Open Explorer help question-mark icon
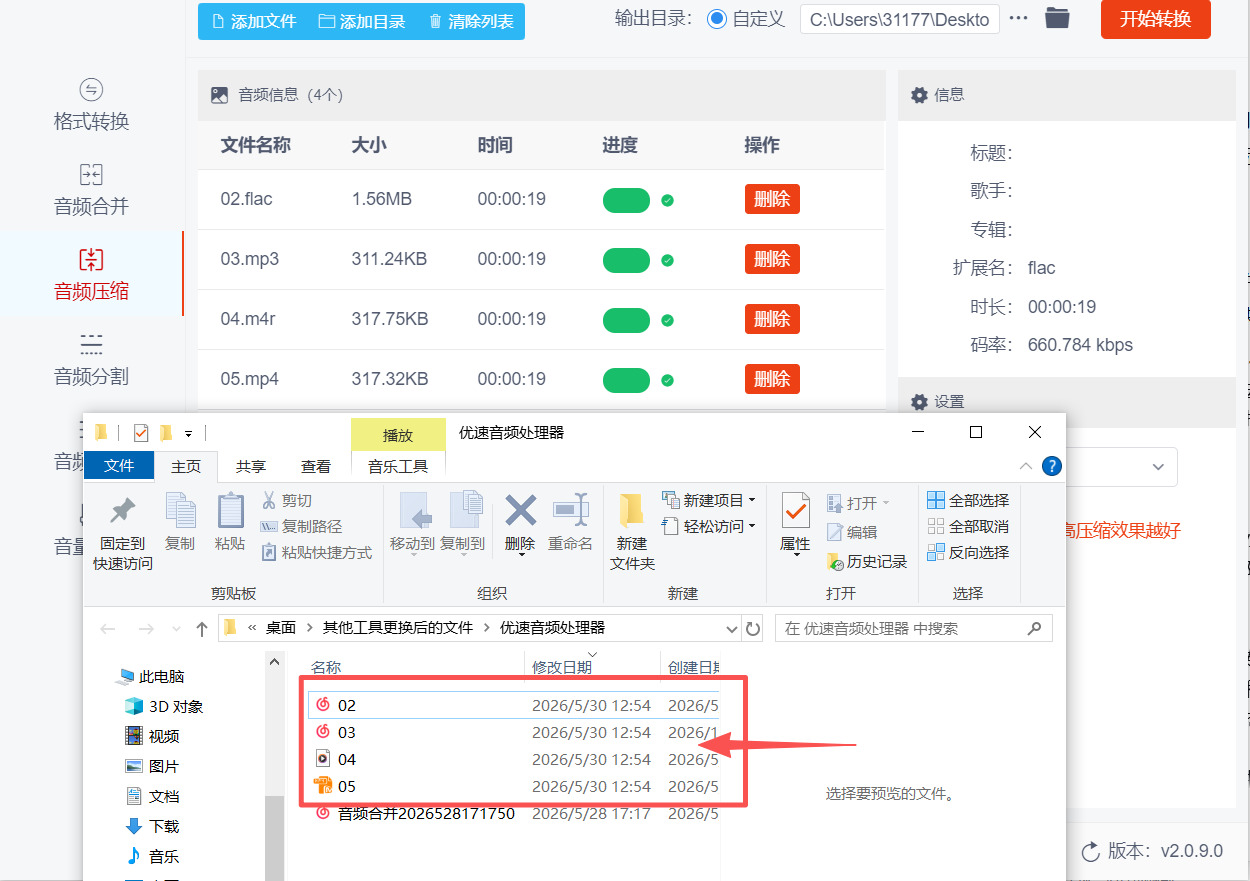 1051,466
